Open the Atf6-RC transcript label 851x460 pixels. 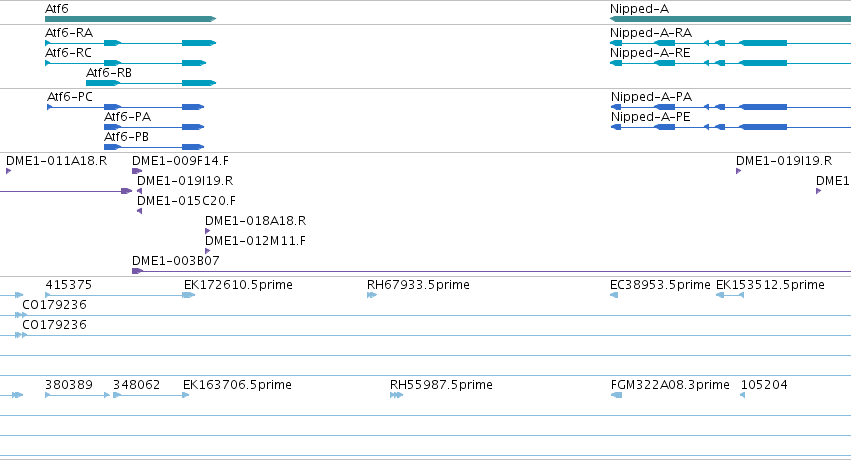click(68, 53)
